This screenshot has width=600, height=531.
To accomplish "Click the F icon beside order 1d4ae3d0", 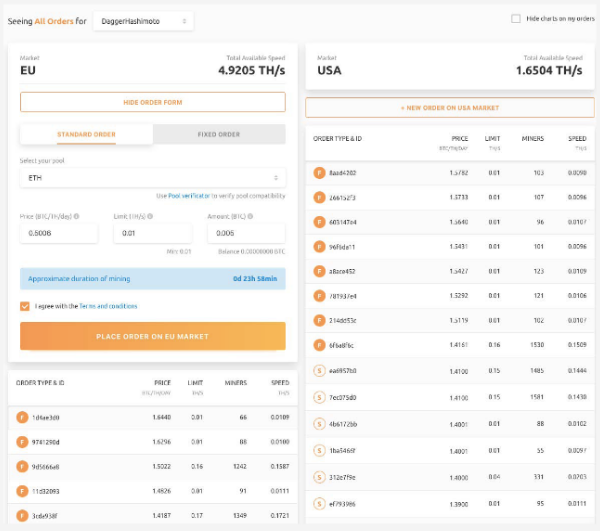I will tap(22, 416).
